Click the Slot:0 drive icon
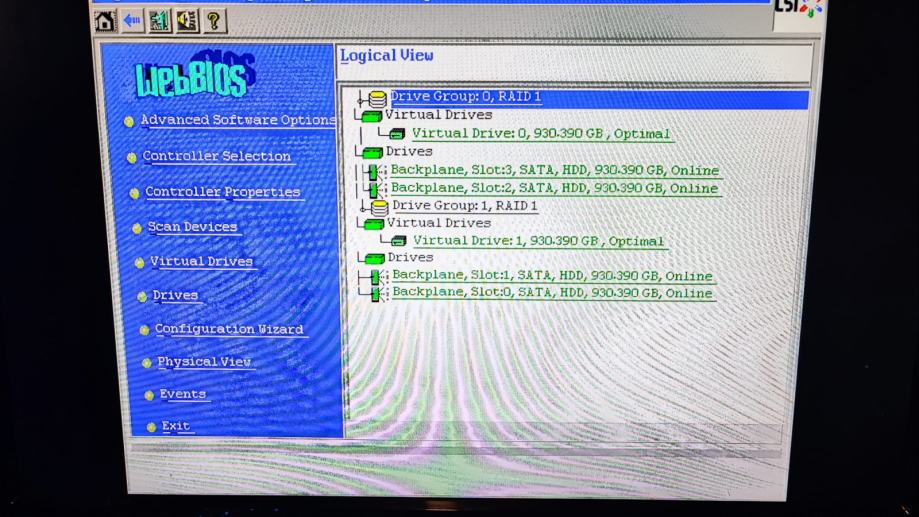Screen dimensions: 919x517 (376, 293)
